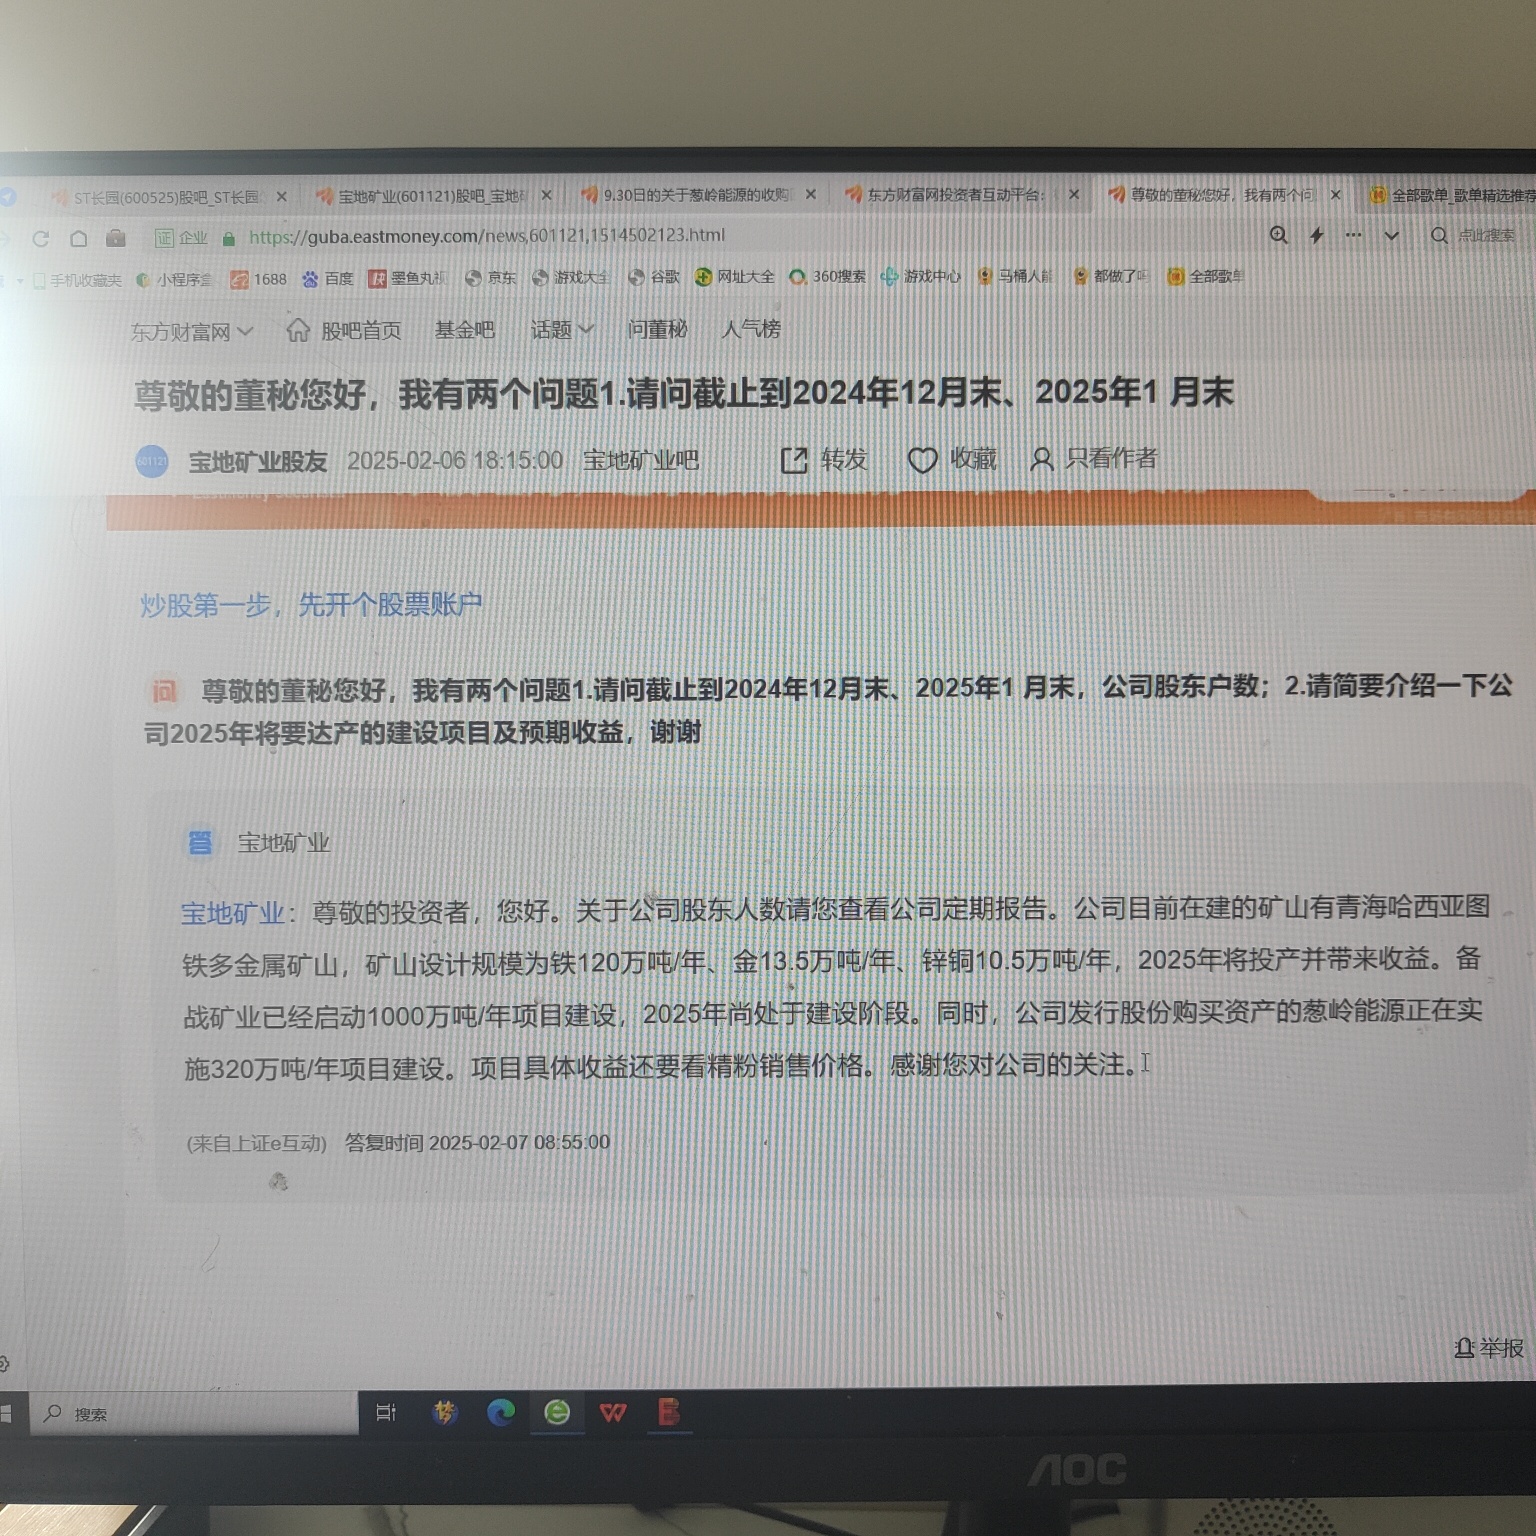Expand the 话题 dropdown in site nav

pos(562,330)
